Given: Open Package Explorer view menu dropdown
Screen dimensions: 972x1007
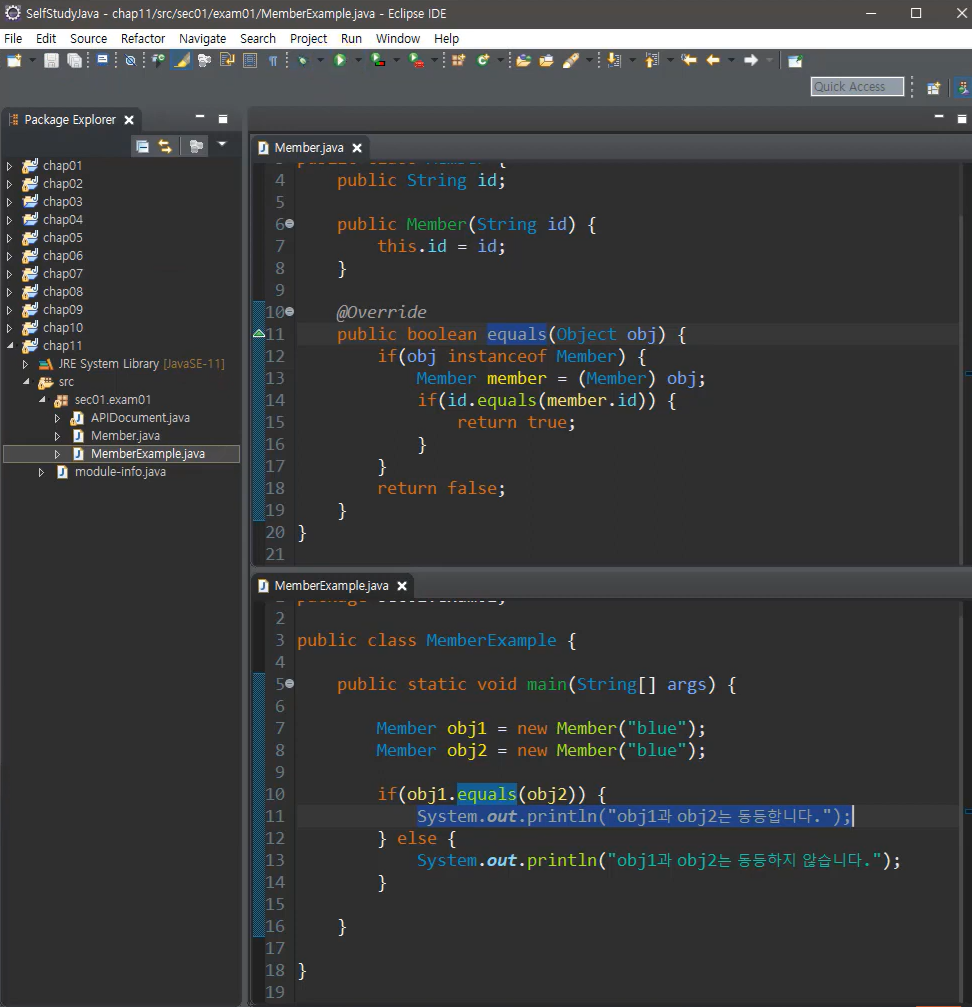Looking at the screenshot, I should click(222, 144).
